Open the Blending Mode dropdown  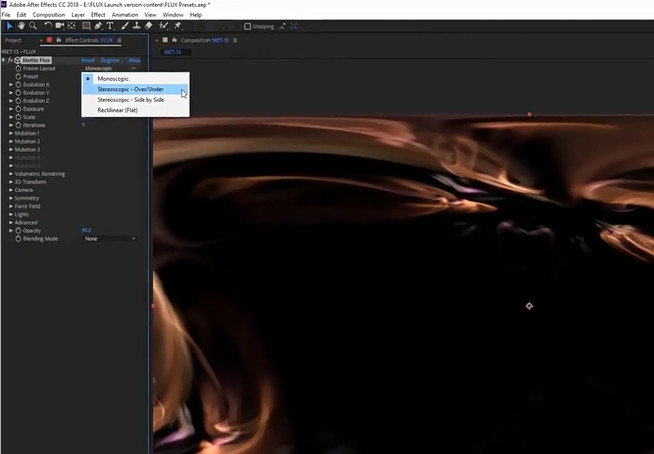click(x=109, y=239)
